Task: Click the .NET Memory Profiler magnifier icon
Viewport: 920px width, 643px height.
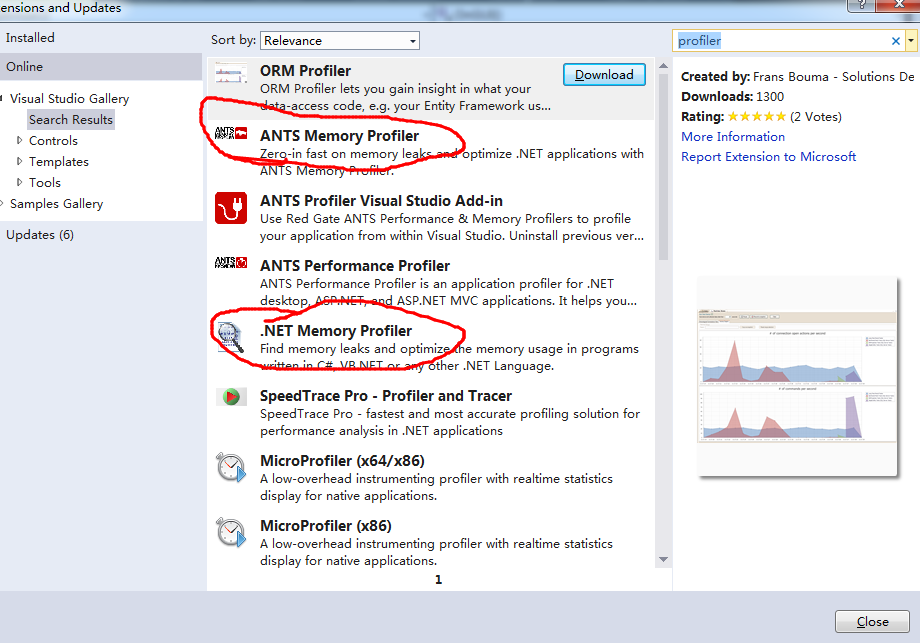Action: click(231, 337)
